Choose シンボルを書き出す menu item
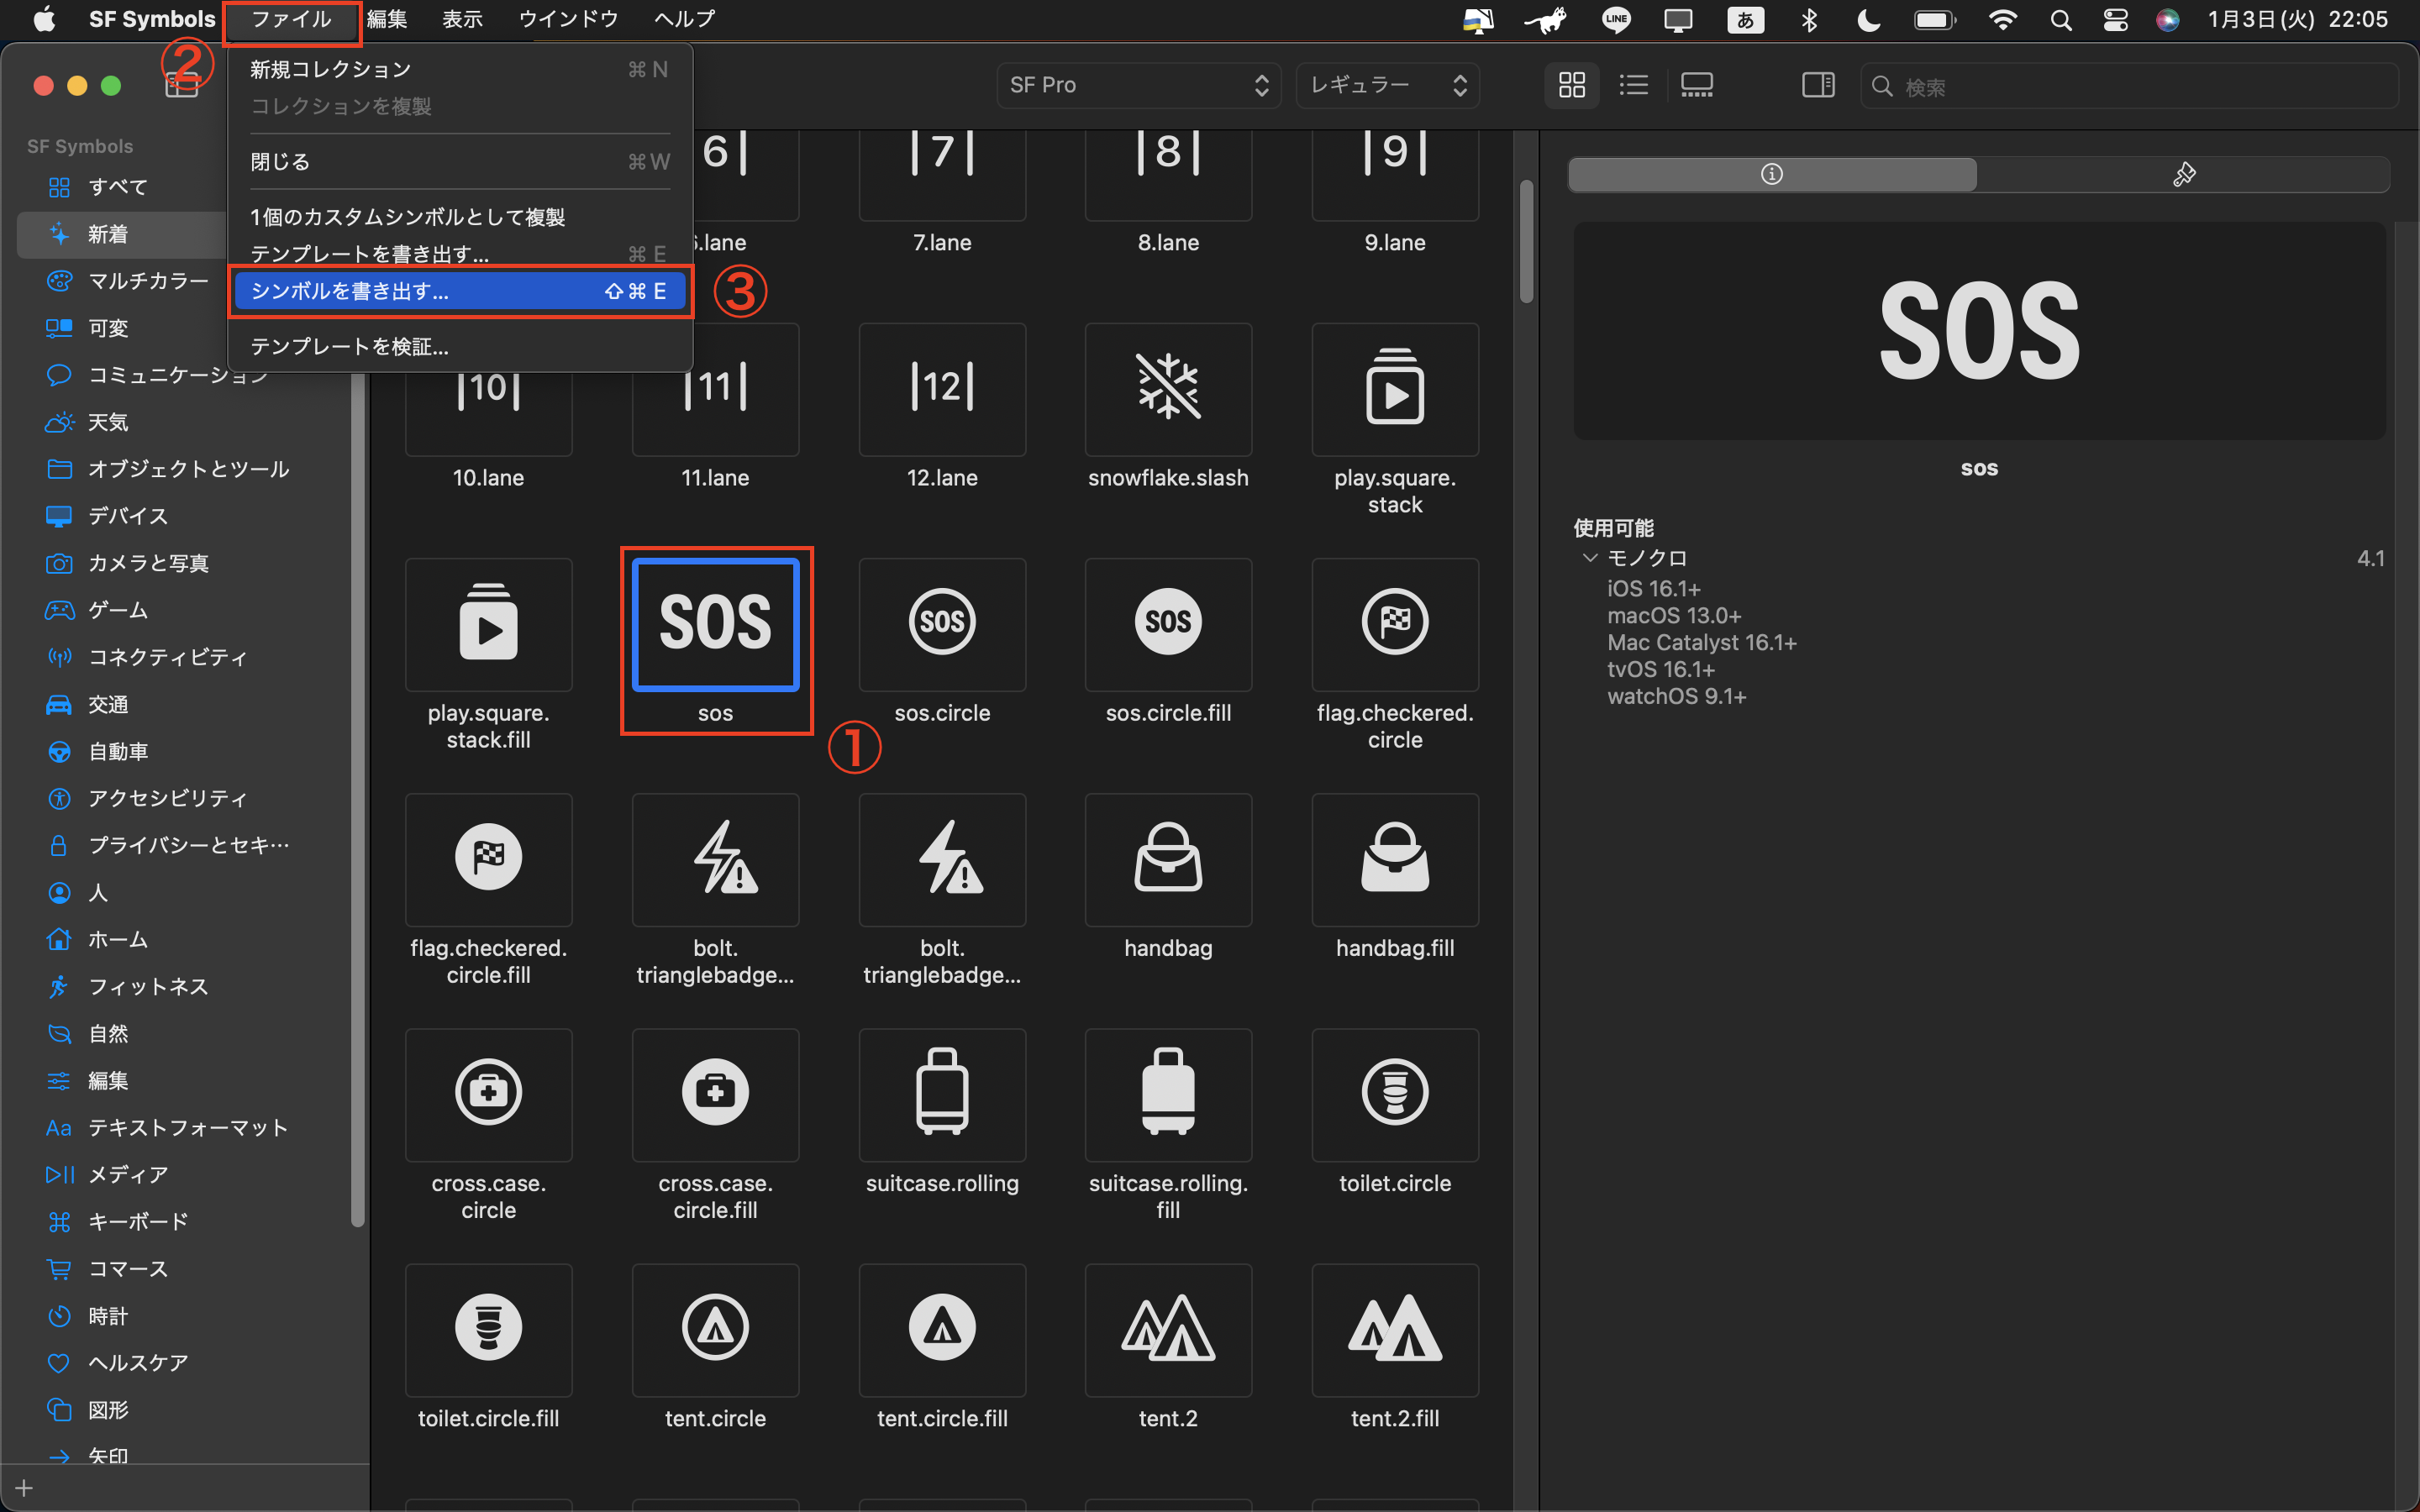2420x1512 pixels. [x=460, y=291]
